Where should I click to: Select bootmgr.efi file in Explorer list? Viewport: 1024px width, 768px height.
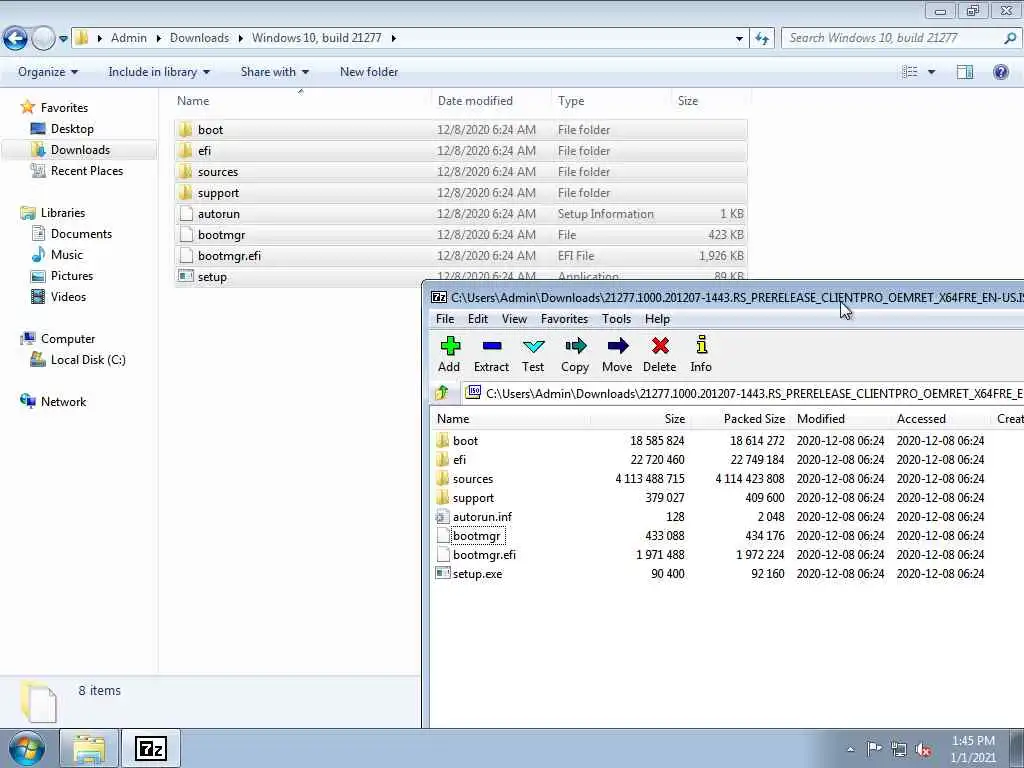click(x=461, y=255)
